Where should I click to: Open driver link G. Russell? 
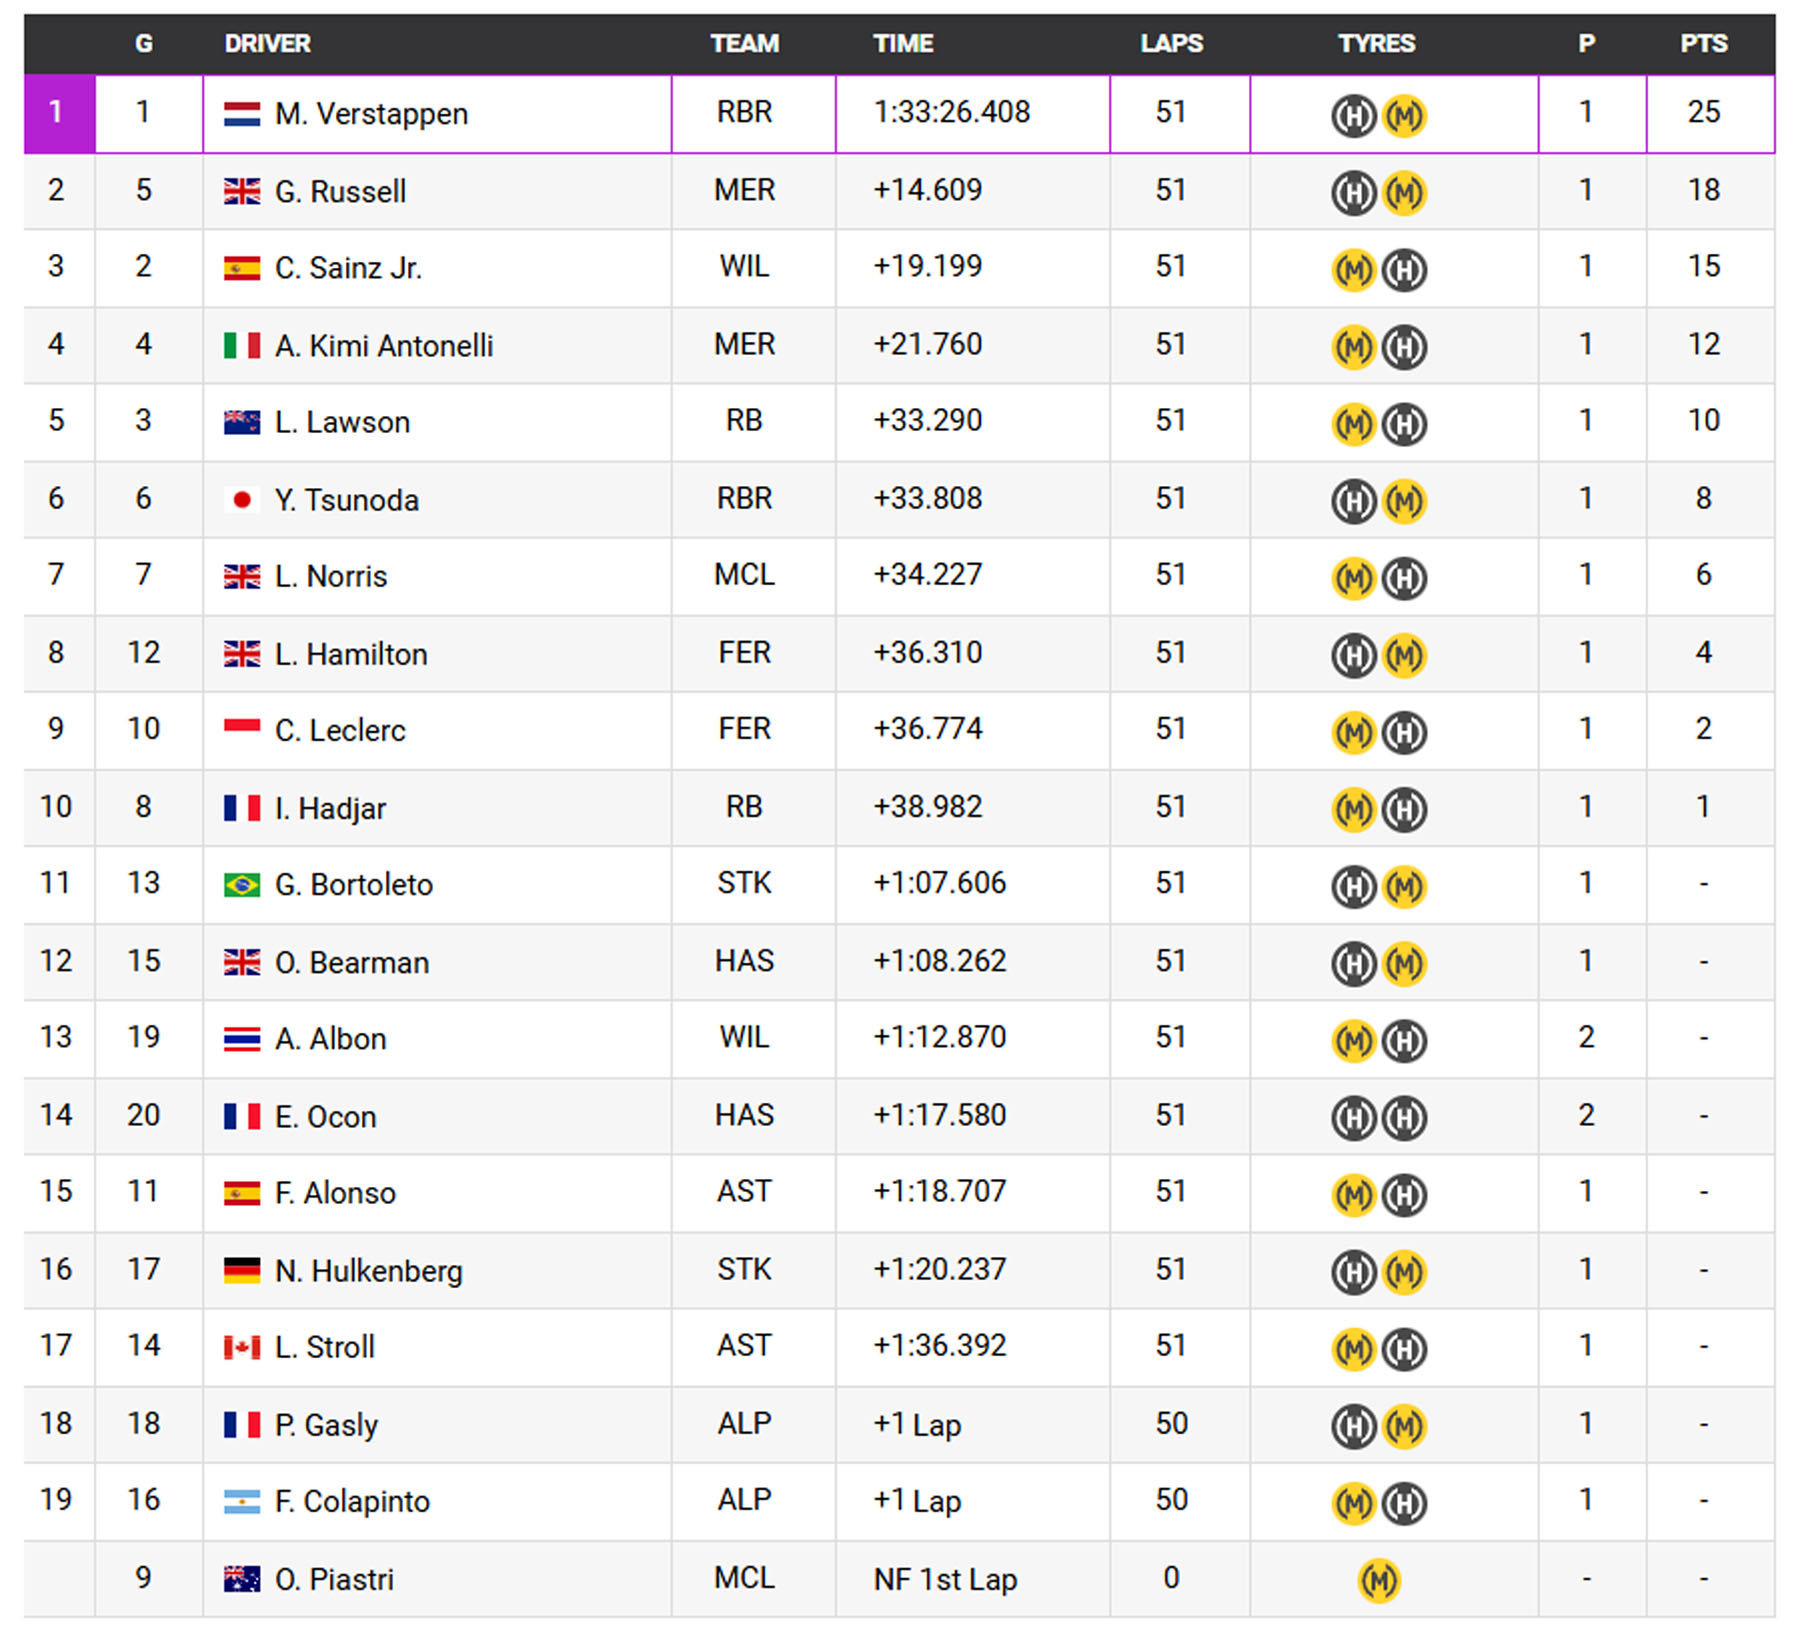click(x=340, y=192)
